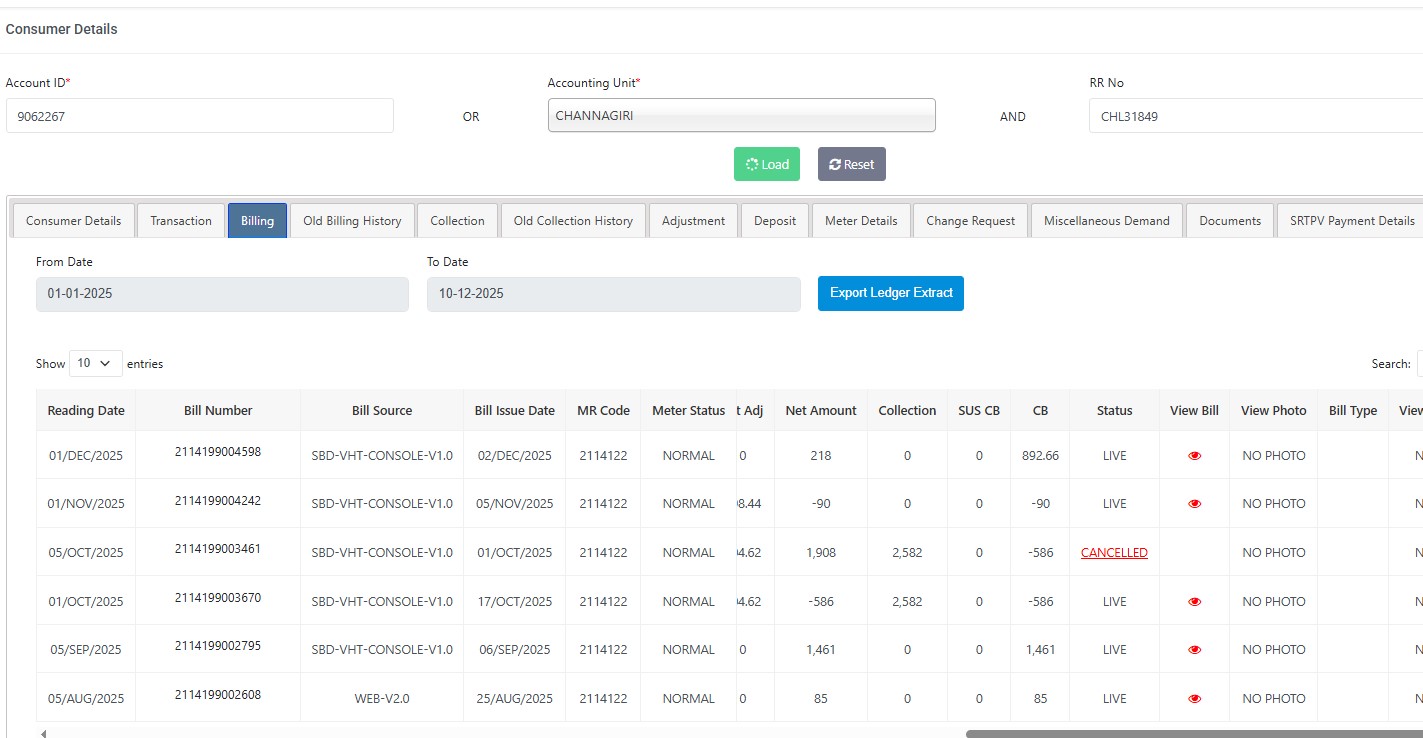Click the horizontal table scrollbar

(x=1190, y=733)
